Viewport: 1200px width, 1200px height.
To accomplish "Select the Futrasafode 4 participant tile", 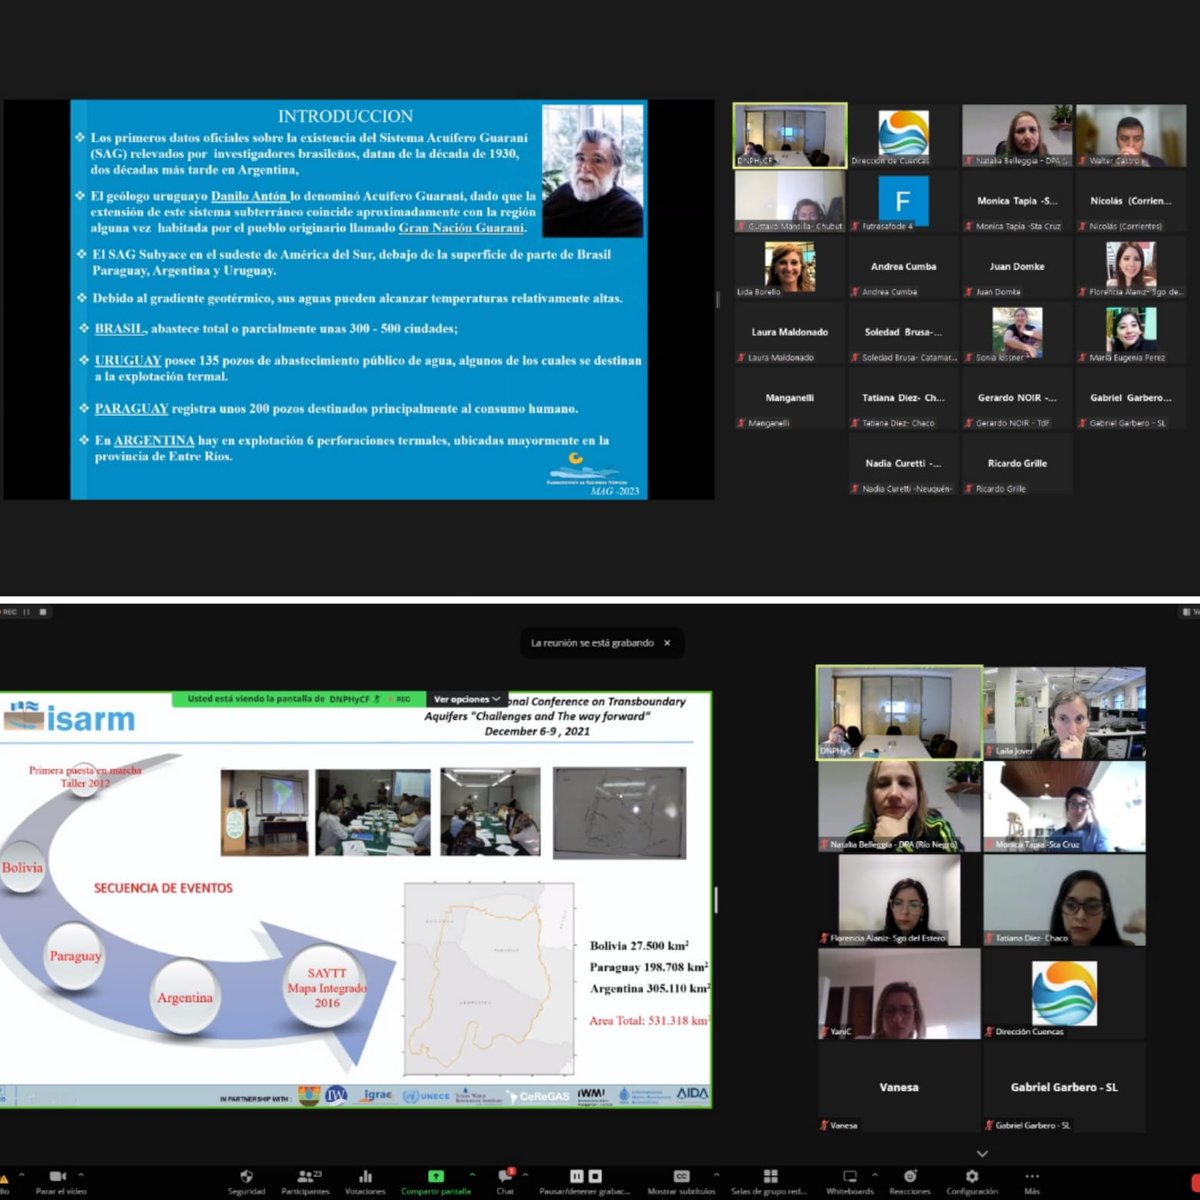I will pos(903,200).
